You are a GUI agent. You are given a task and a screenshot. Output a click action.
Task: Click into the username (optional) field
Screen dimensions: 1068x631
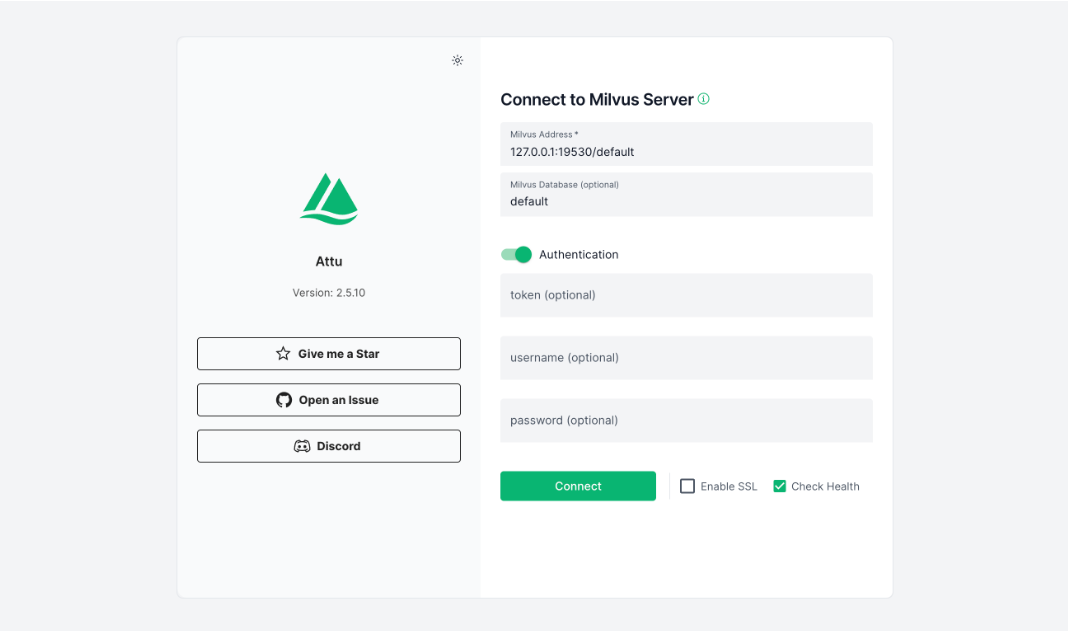tap(687, 358)
